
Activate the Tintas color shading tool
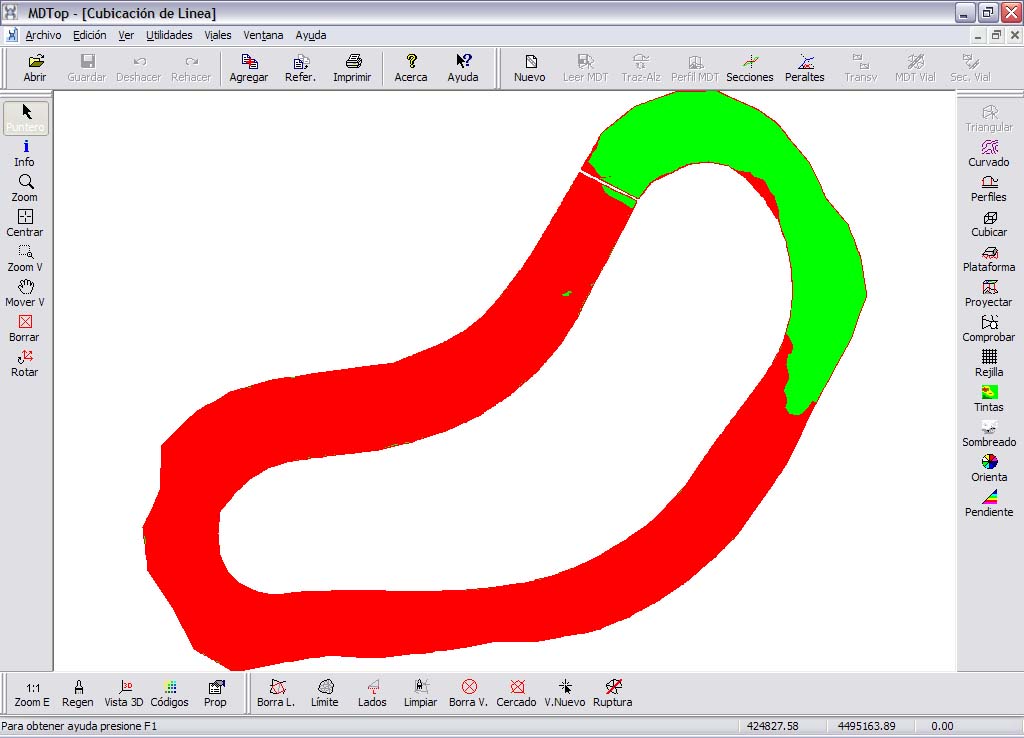pos(989,399)
